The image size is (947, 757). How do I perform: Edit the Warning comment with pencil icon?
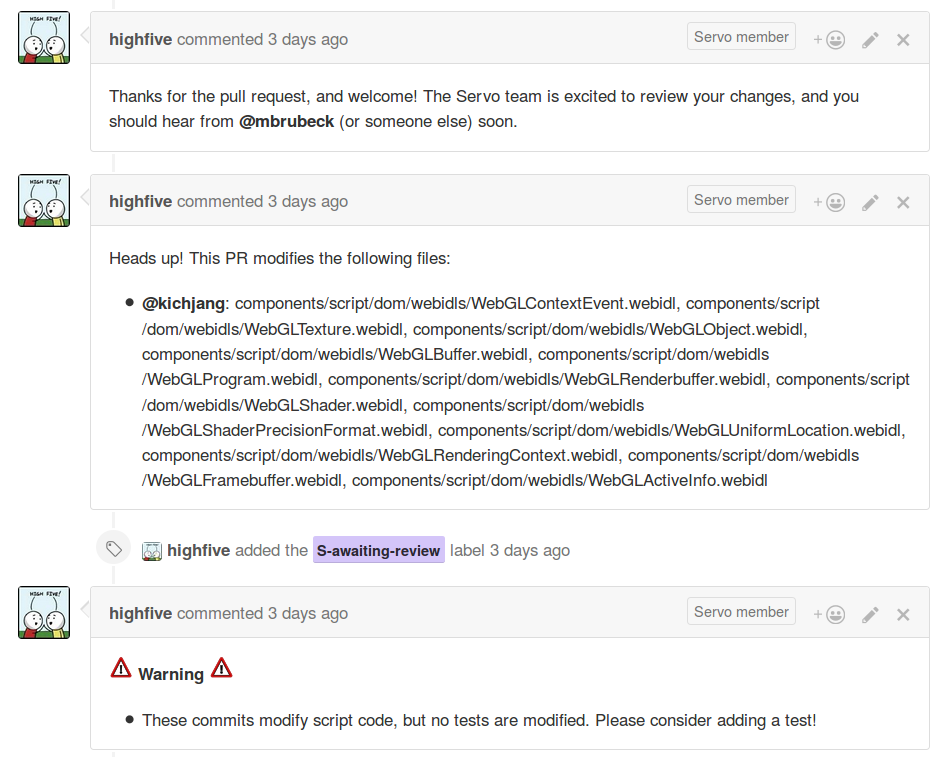870,614
